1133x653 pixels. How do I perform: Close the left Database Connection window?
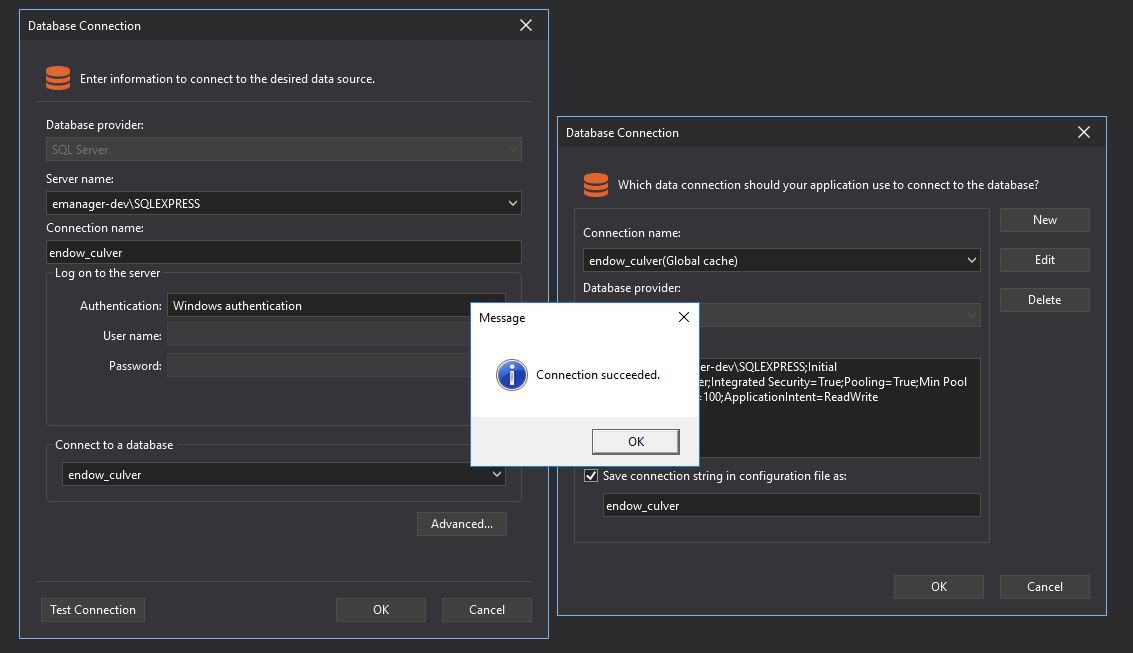[526, 26]
